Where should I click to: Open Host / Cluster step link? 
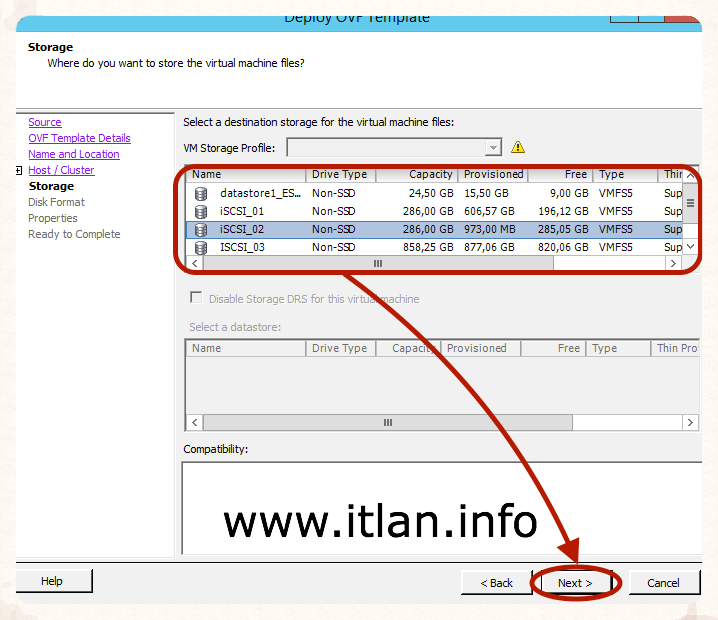click(x=61, y=170)
